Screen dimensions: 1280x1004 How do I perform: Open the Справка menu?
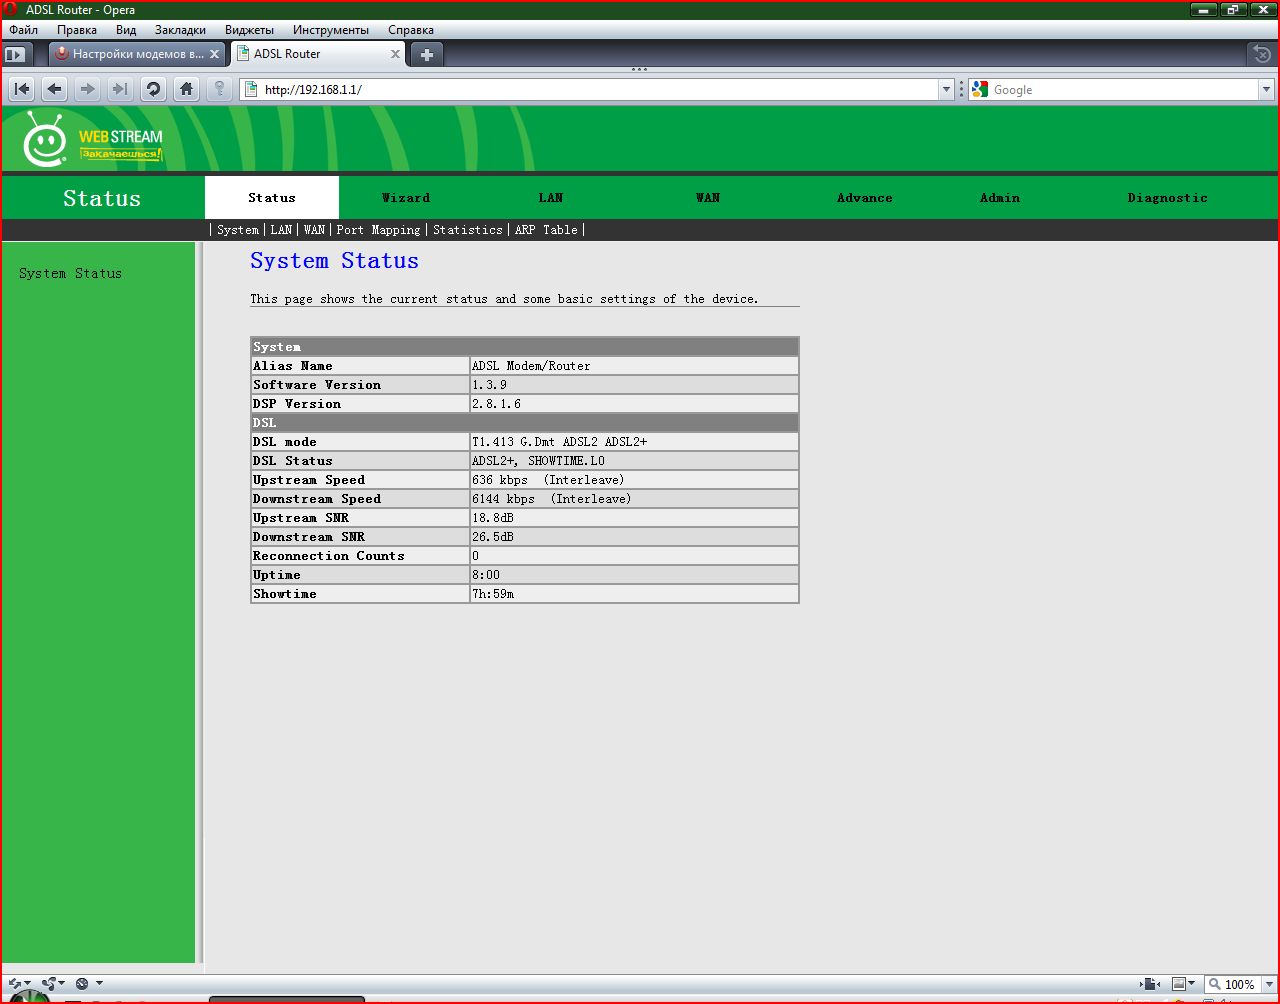[x=411, y=30]
